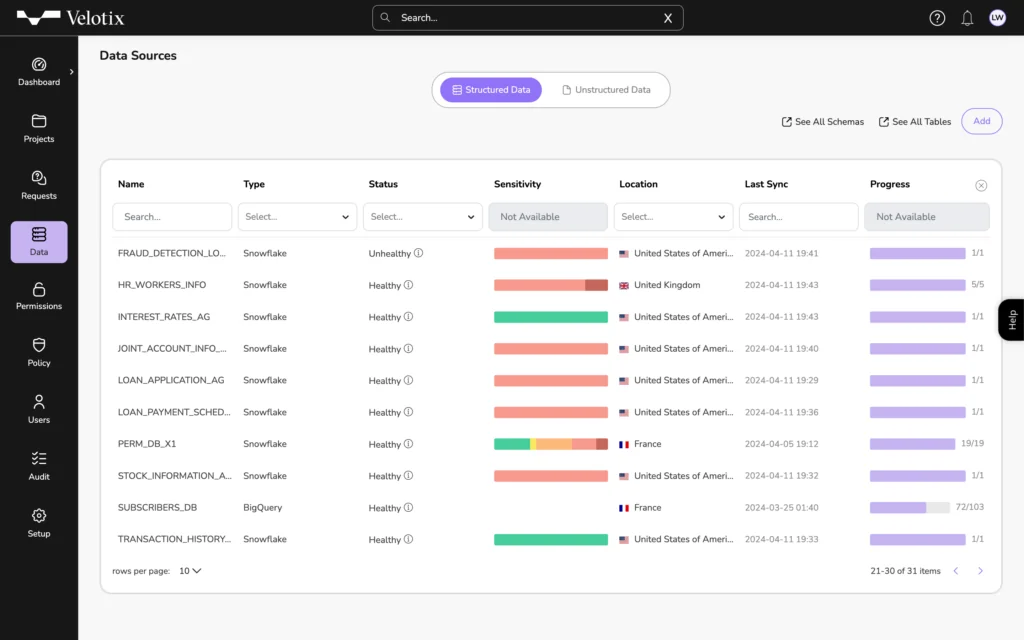The height and width of the screenshot is (640, 1024).
Task: Show status info for LOAN_APPLICATION_AG
Action: tap(408, 380)
